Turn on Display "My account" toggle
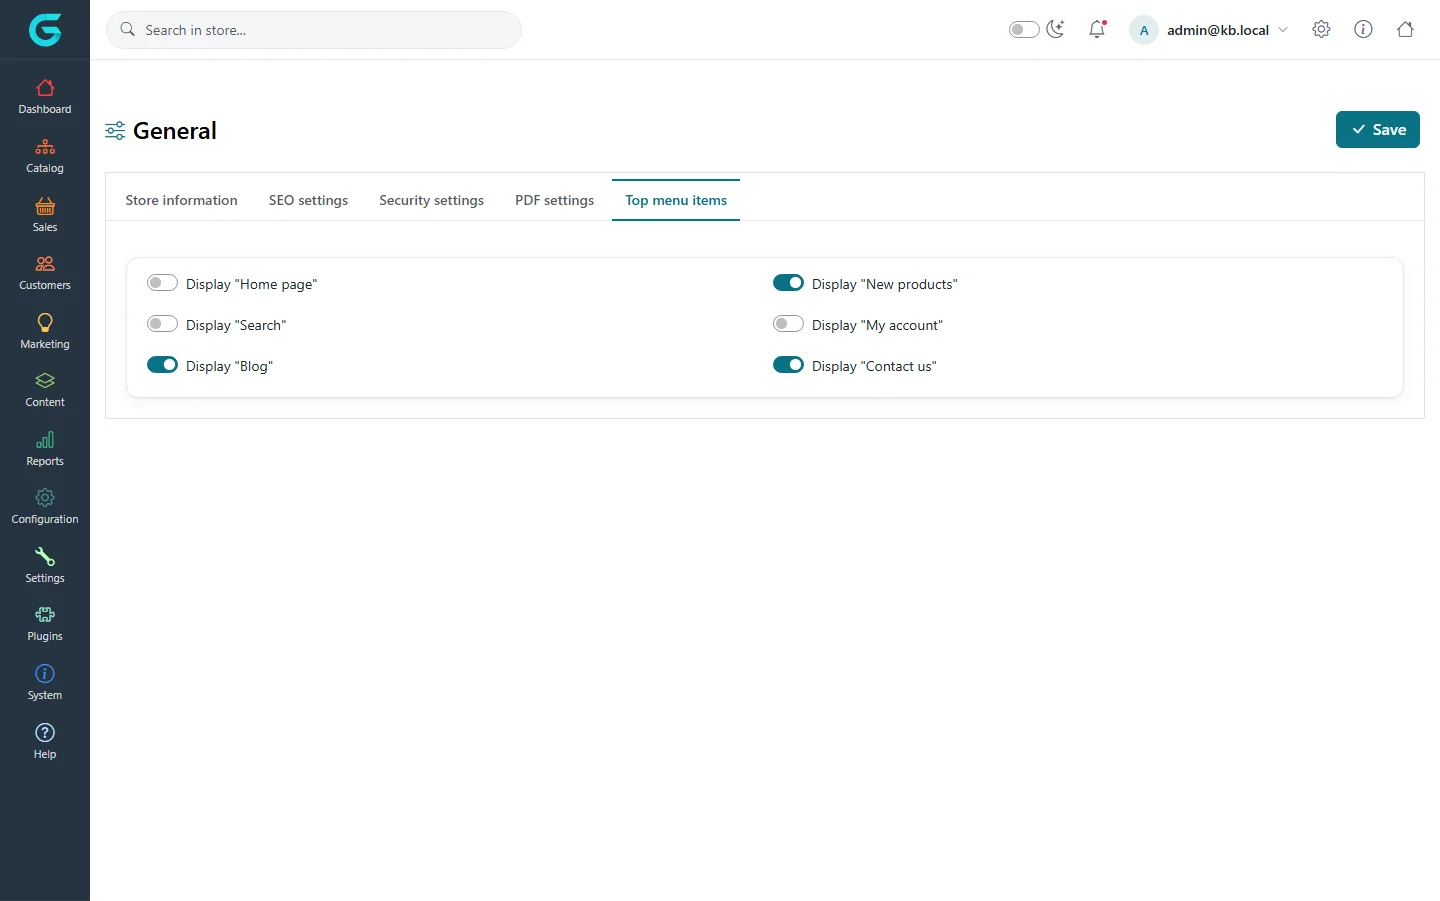Image resolution: width=1440 pixels, height=901 pixels. pos(788,324)
